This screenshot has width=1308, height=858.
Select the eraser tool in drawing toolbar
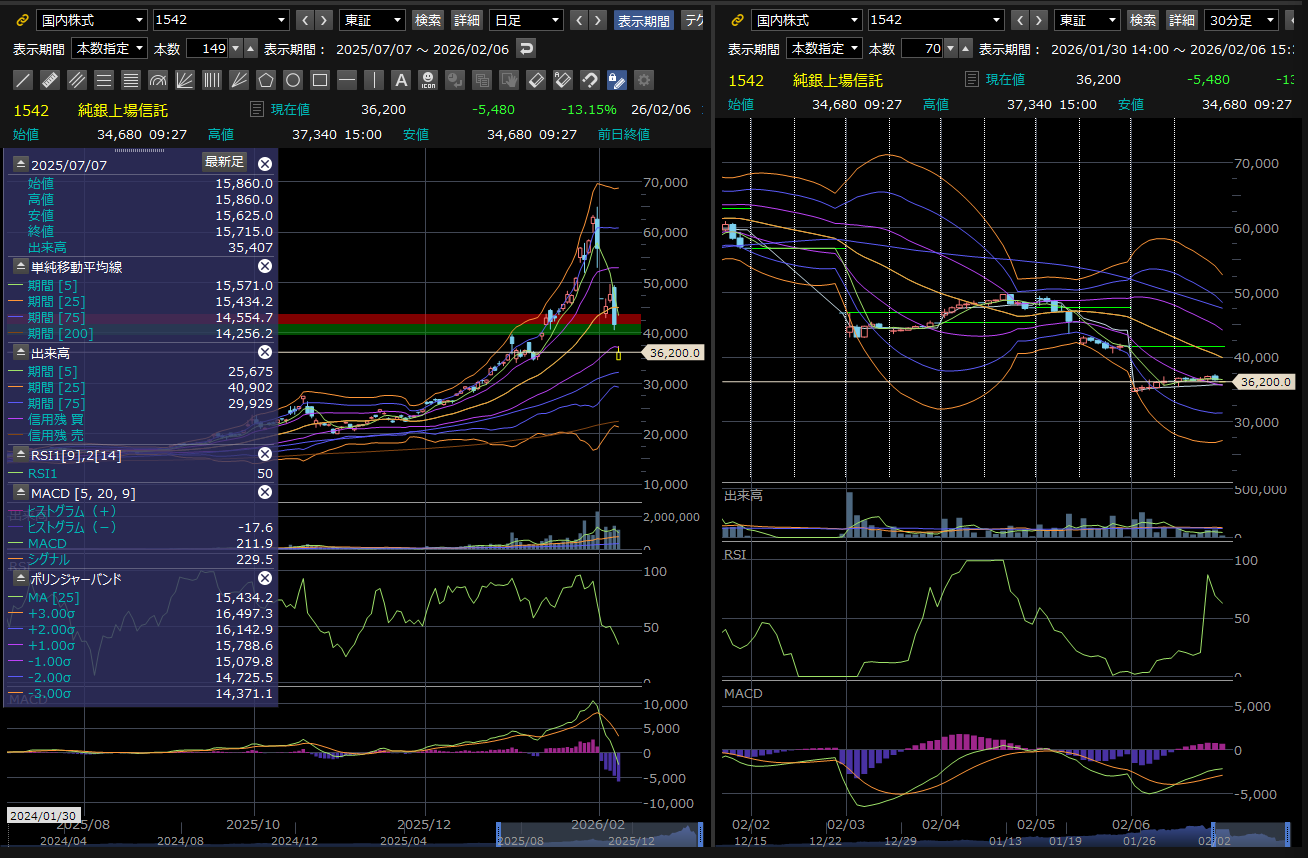pos(536,80)
